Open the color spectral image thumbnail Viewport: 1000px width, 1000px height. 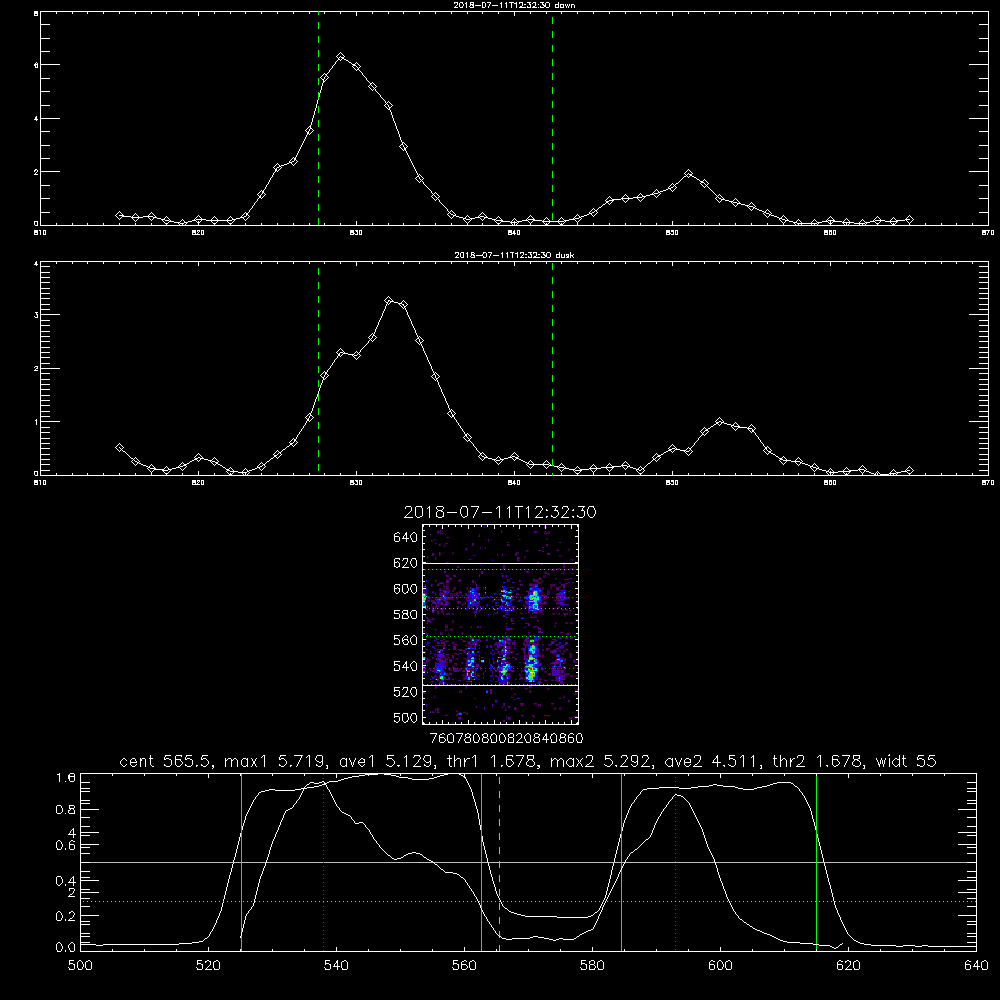pos(501,624)
